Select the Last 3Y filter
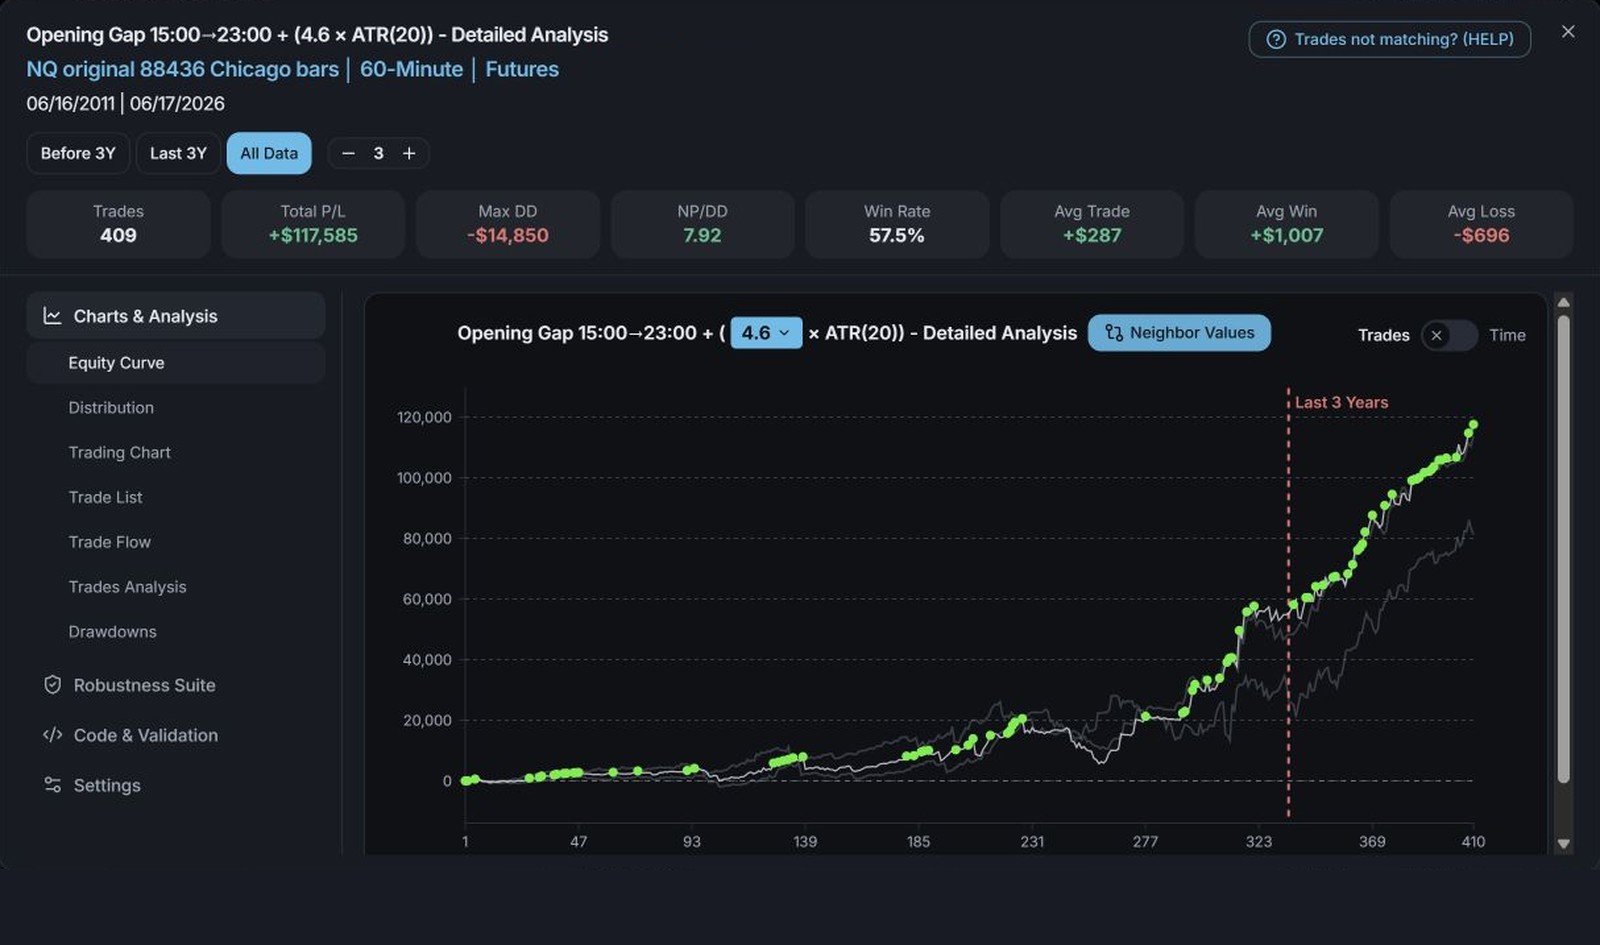Screen dimensions: 1600x945 [178, 153]
